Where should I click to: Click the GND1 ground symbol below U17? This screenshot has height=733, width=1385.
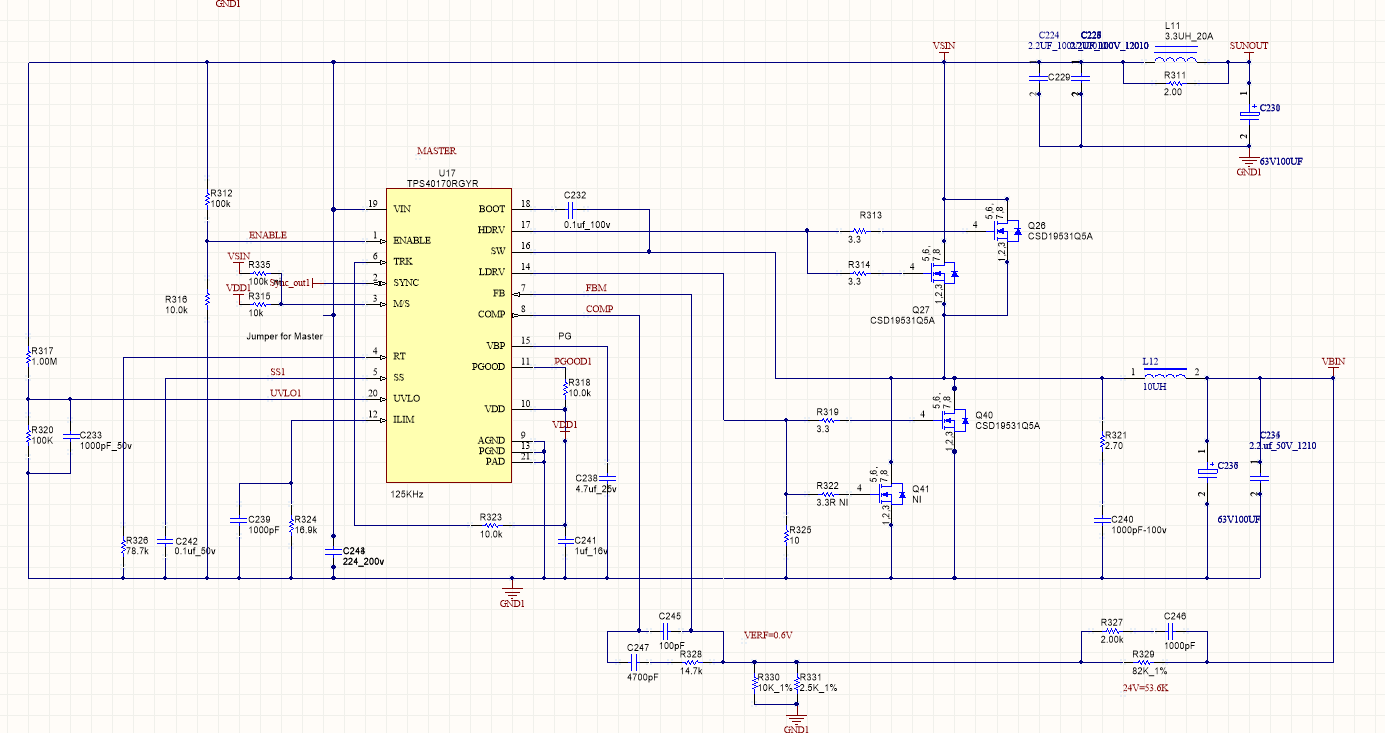513,593
